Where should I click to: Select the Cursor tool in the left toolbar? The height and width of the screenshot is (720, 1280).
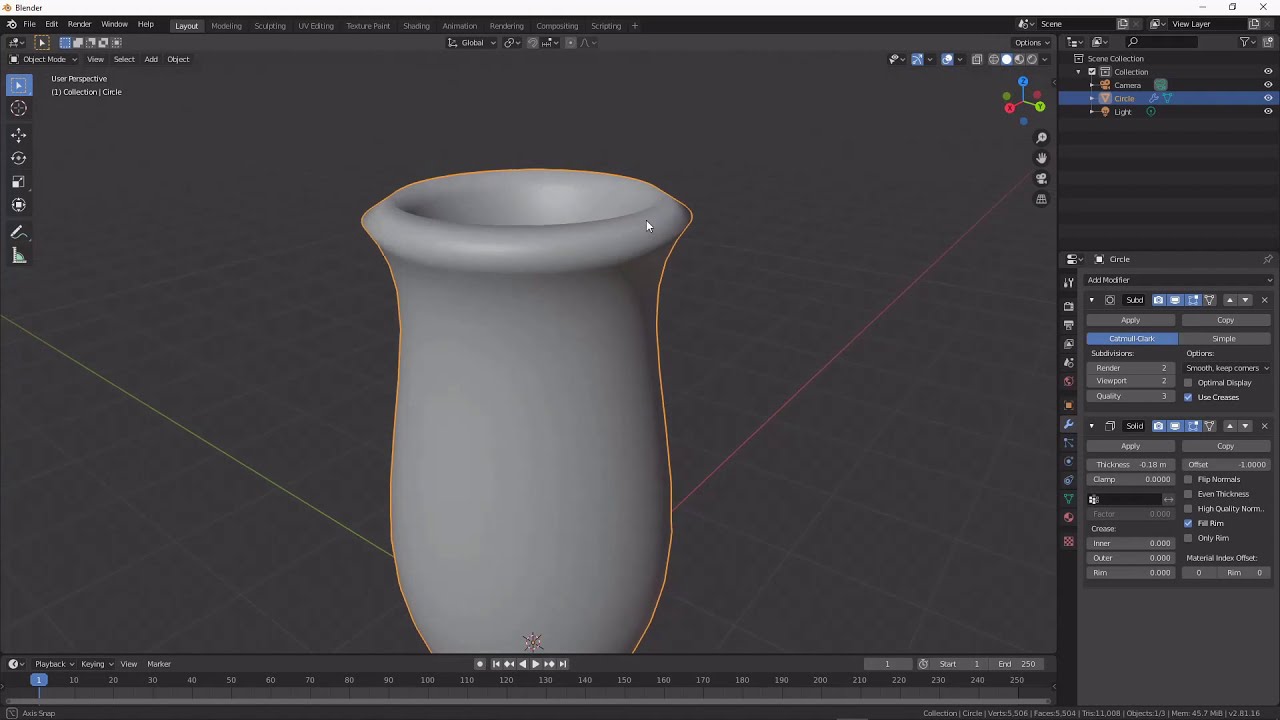(18, 108)
